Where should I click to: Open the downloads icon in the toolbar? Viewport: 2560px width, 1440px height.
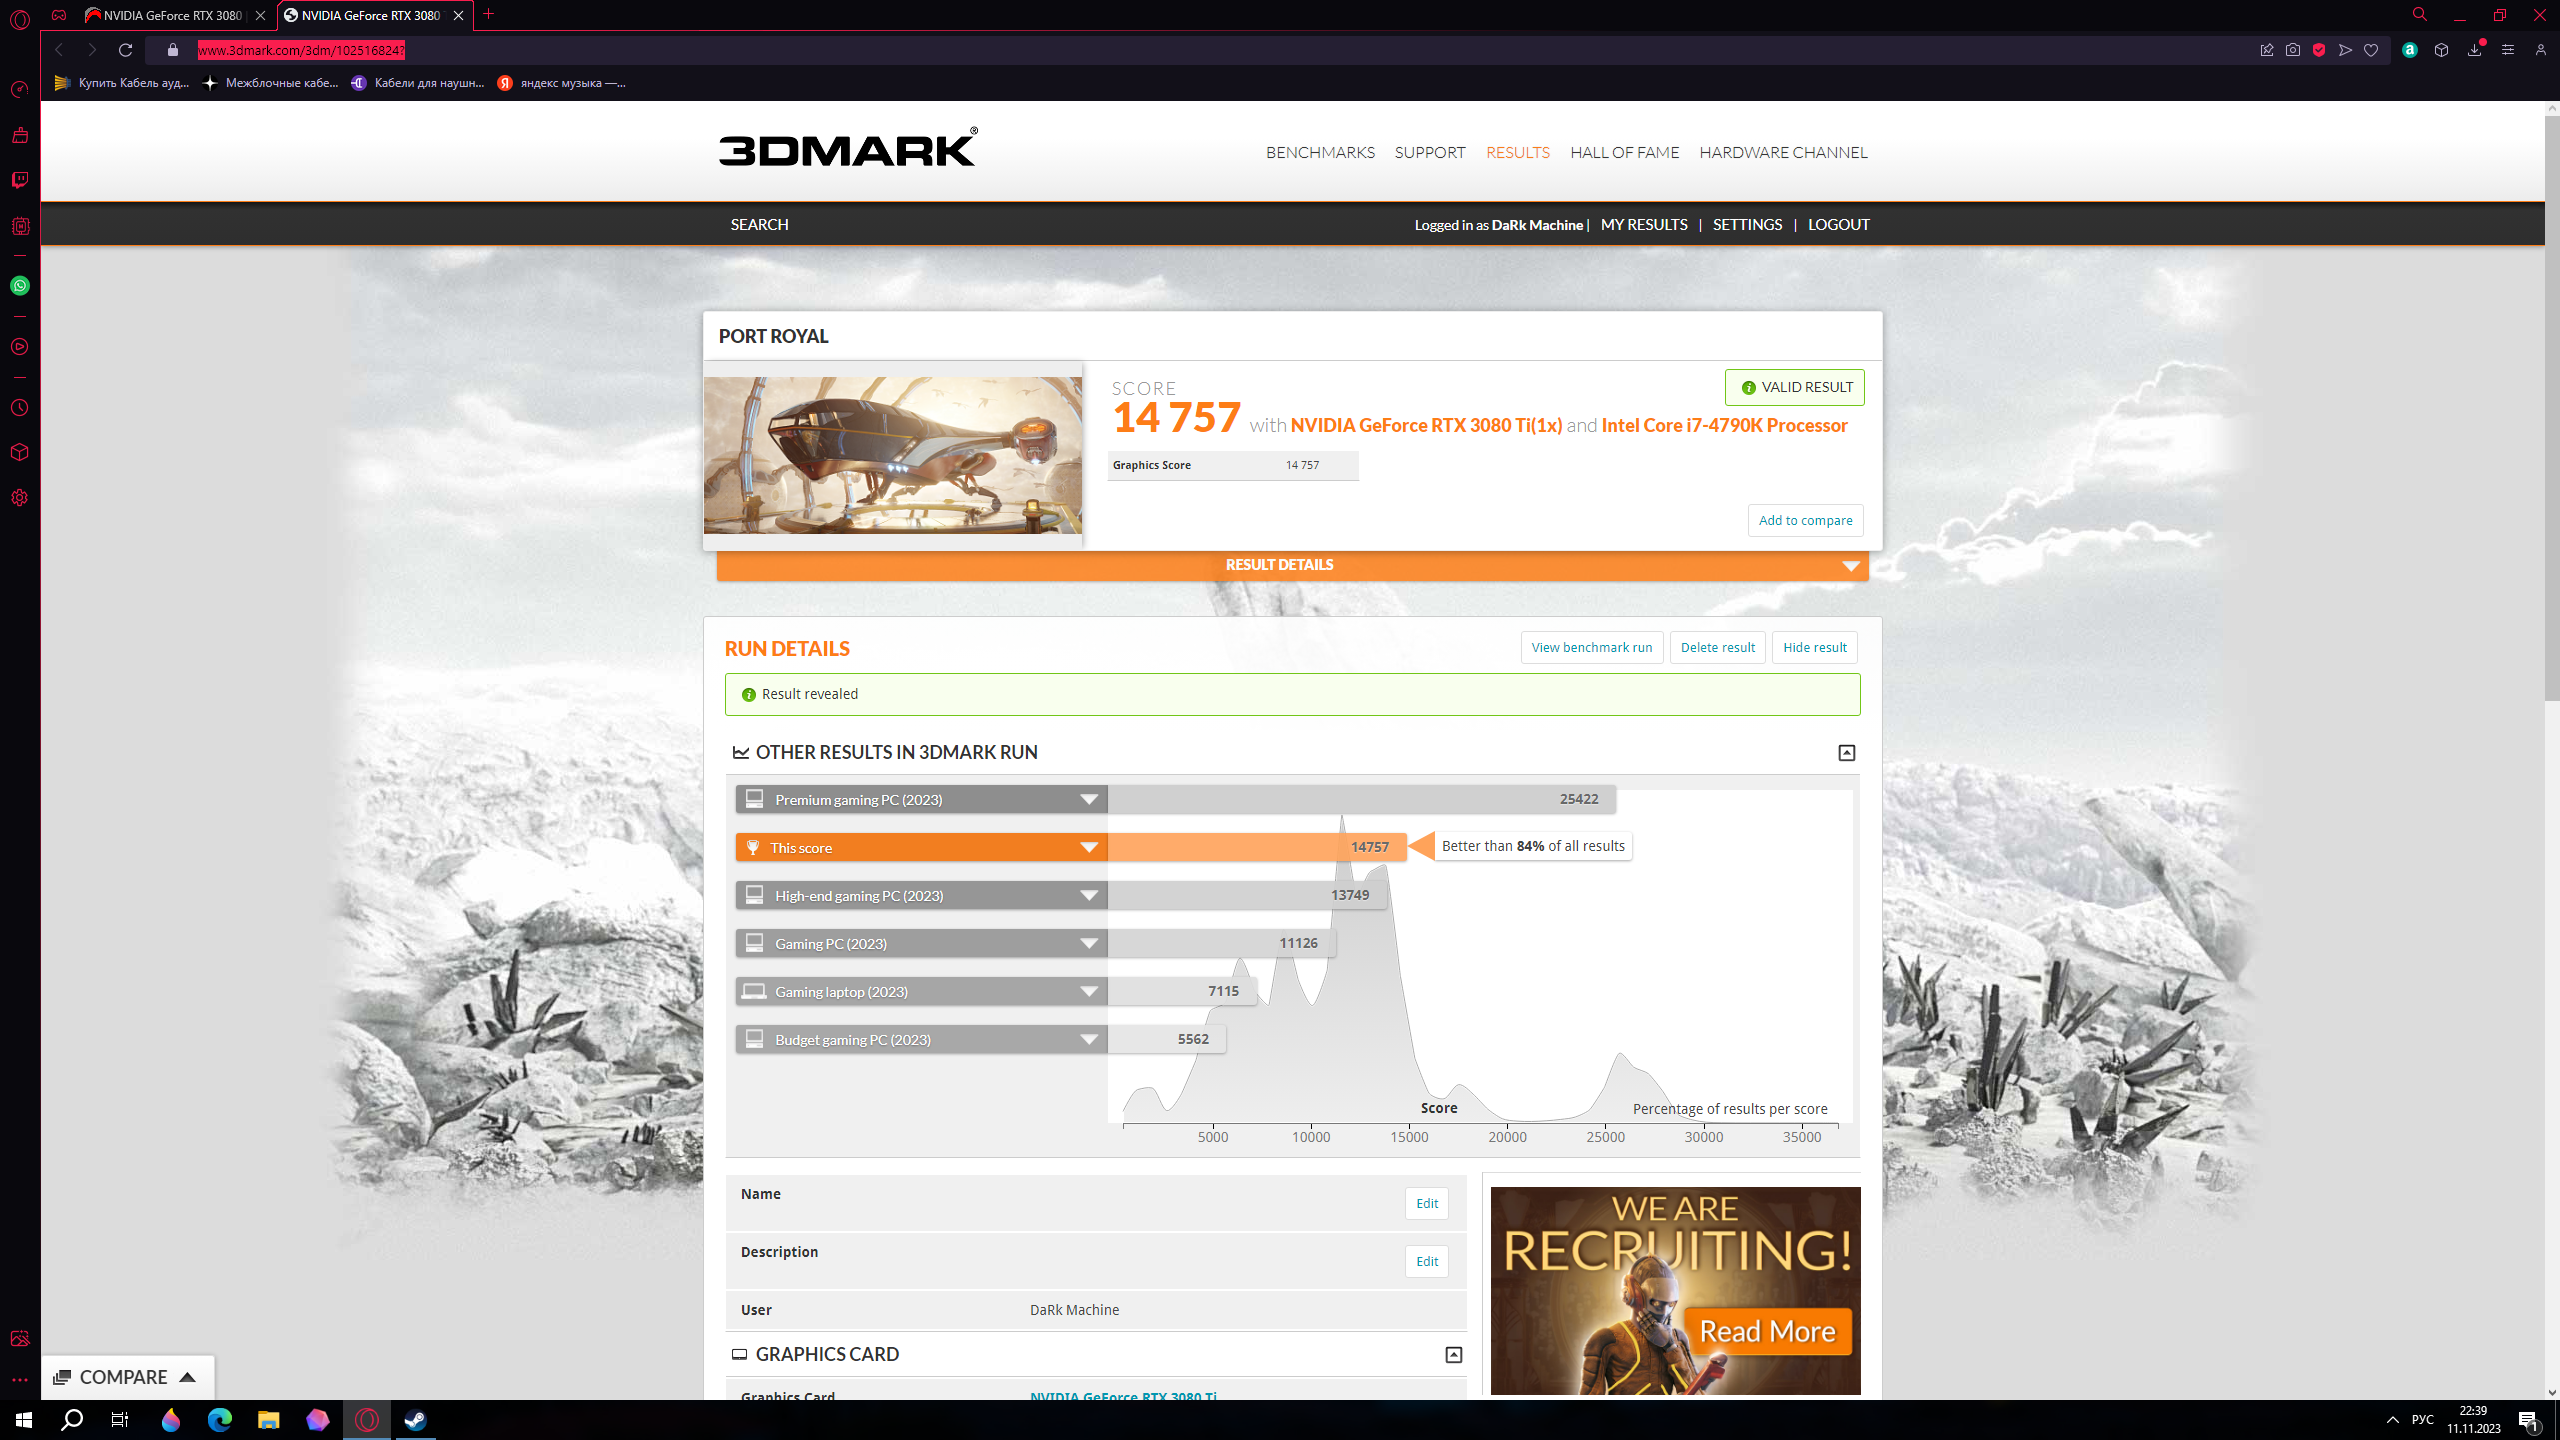[x=2474, y=50]
